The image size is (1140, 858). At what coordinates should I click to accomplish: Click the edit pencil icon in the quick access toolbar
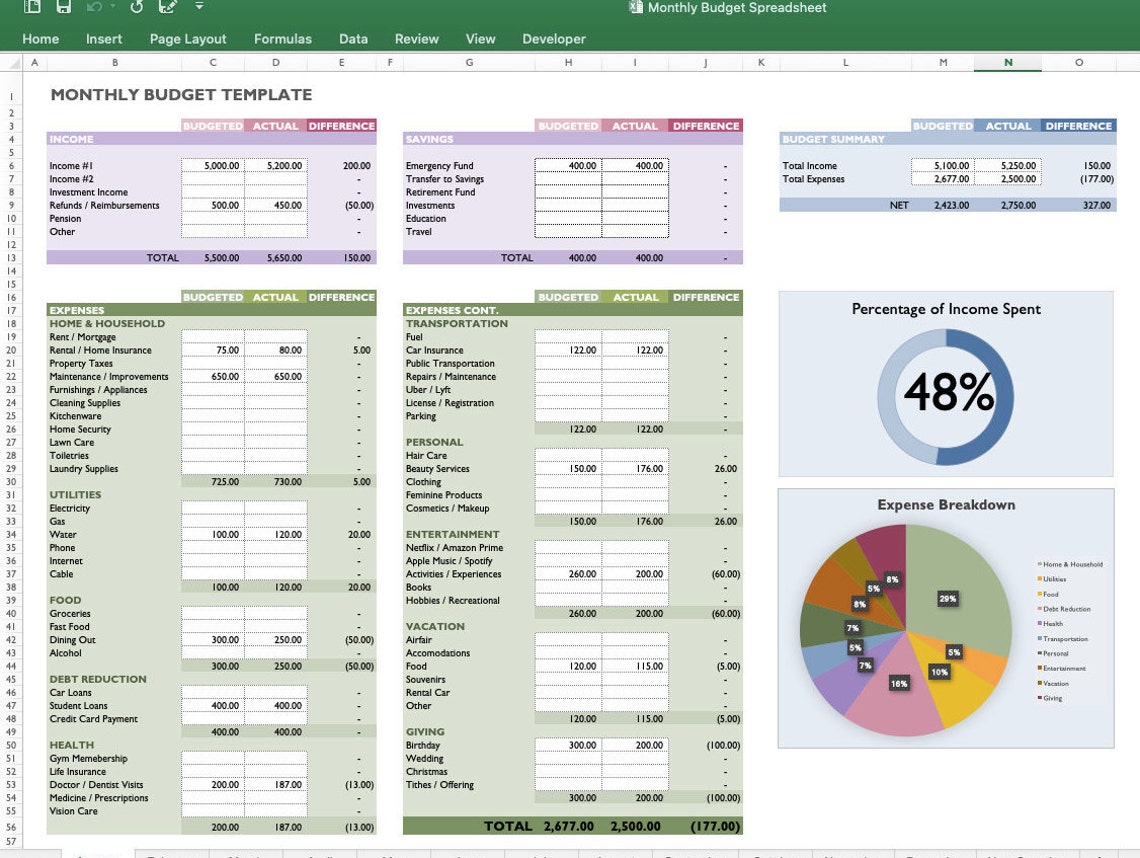[x=168, y=7]
